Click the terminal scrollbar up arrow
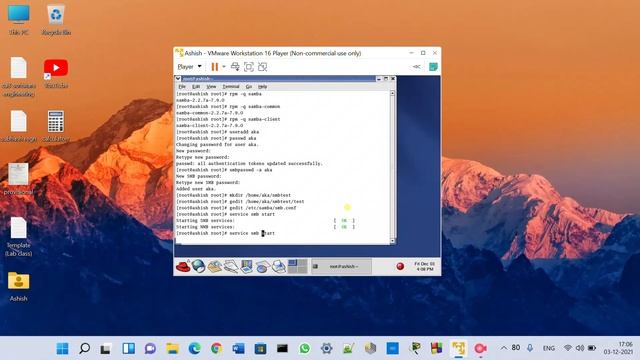 [392, 93]
